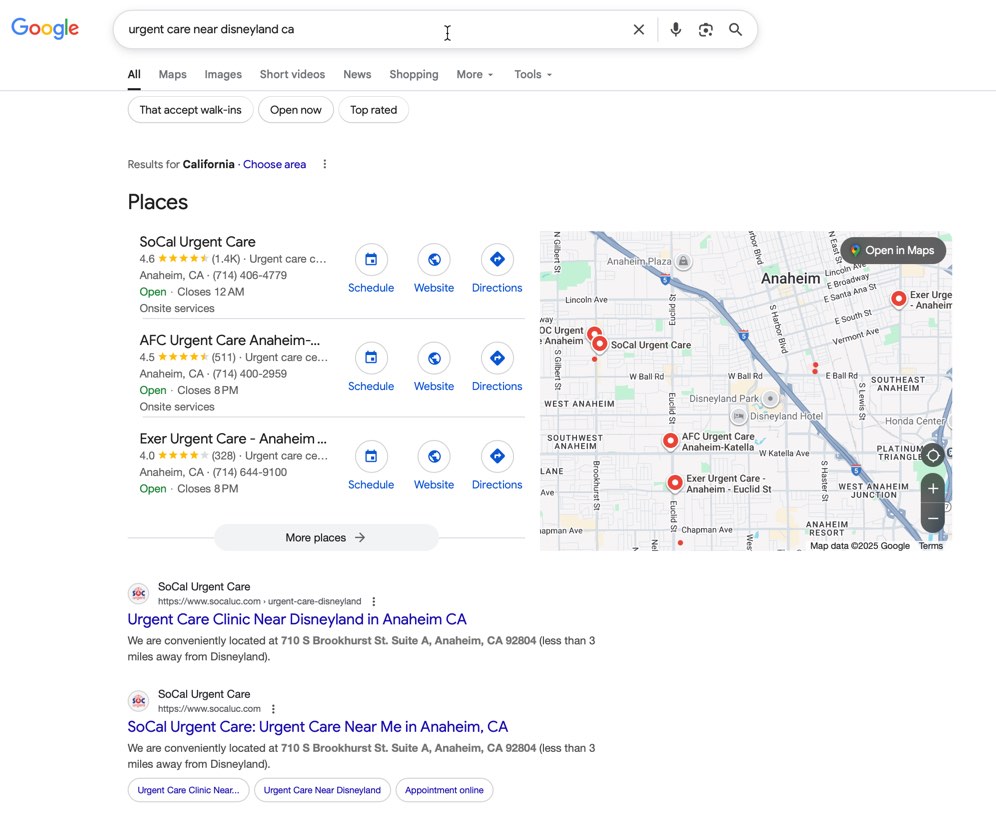Enable 'That accept walk-ins' filter
The image size is (996, 820).
pos(190,110)
